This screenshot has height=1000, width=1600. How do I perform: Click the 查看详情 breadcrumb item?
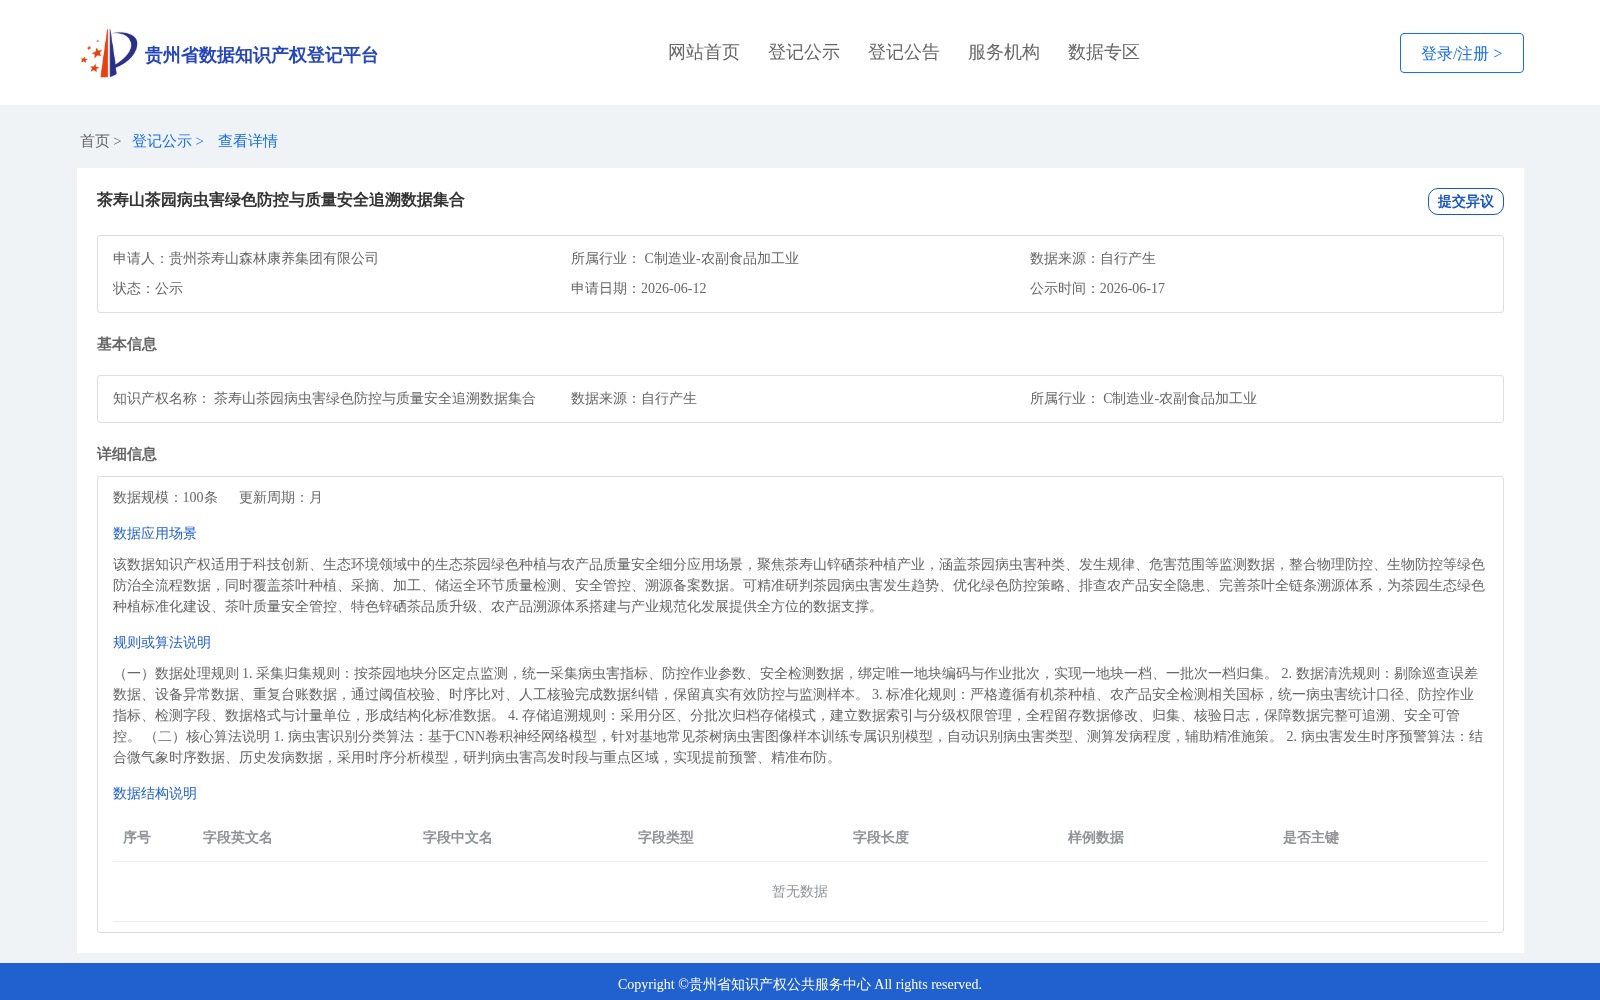tap(248, 141)
